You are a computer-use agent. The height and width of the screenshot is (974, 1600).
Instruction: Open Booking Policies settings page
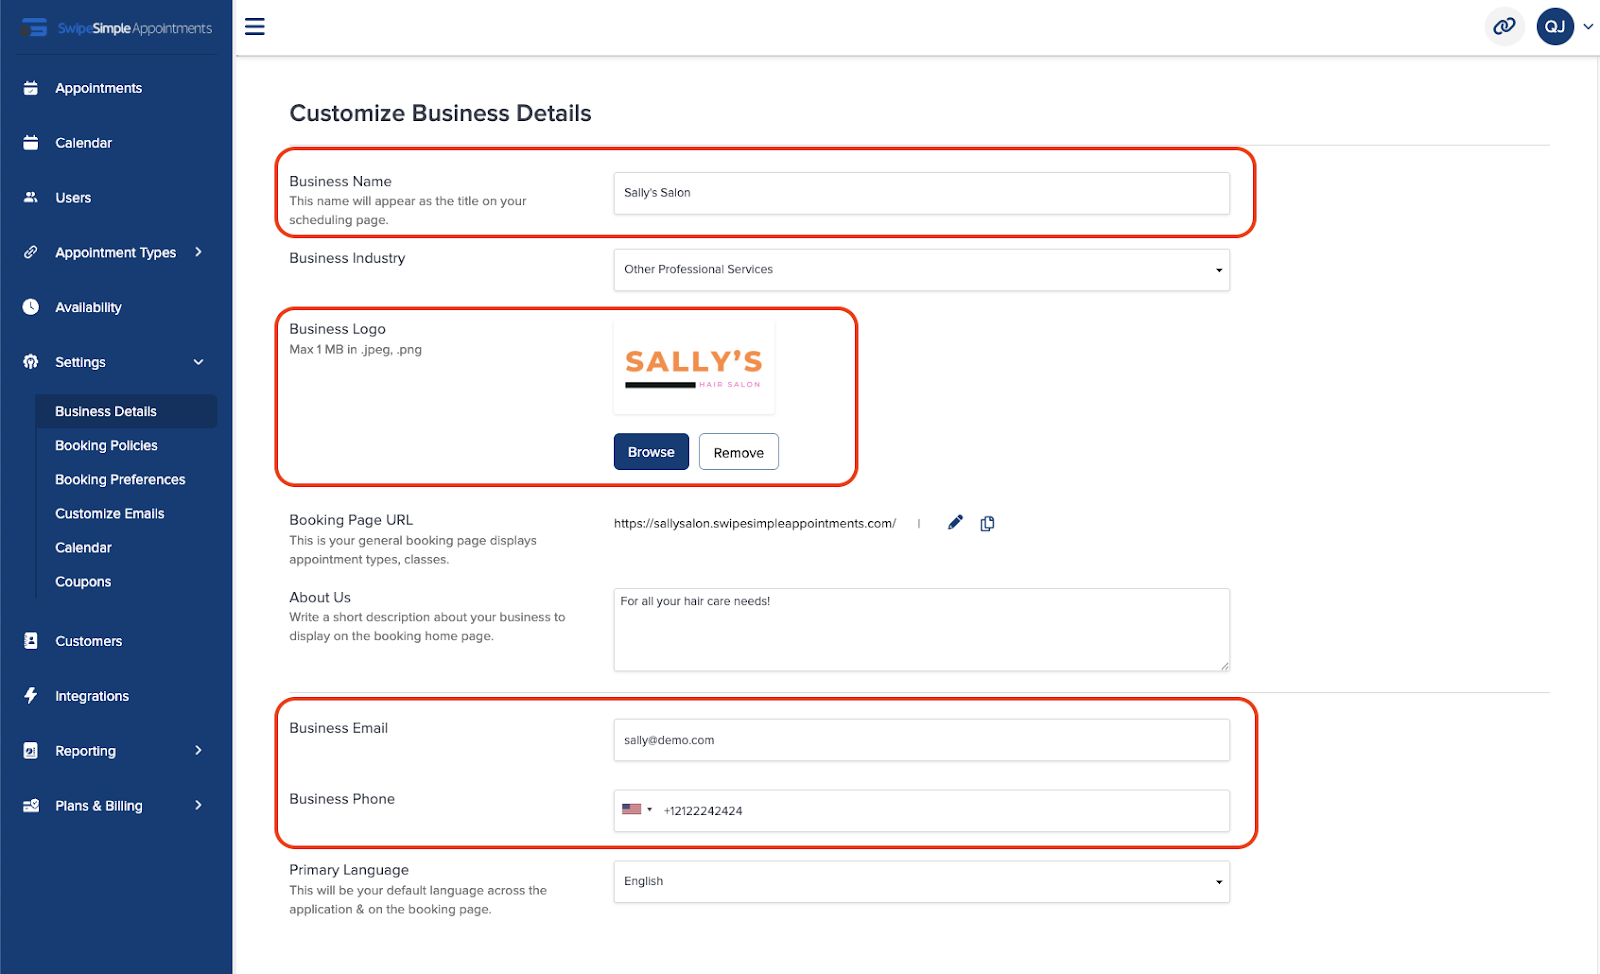[x=106, y=445]
